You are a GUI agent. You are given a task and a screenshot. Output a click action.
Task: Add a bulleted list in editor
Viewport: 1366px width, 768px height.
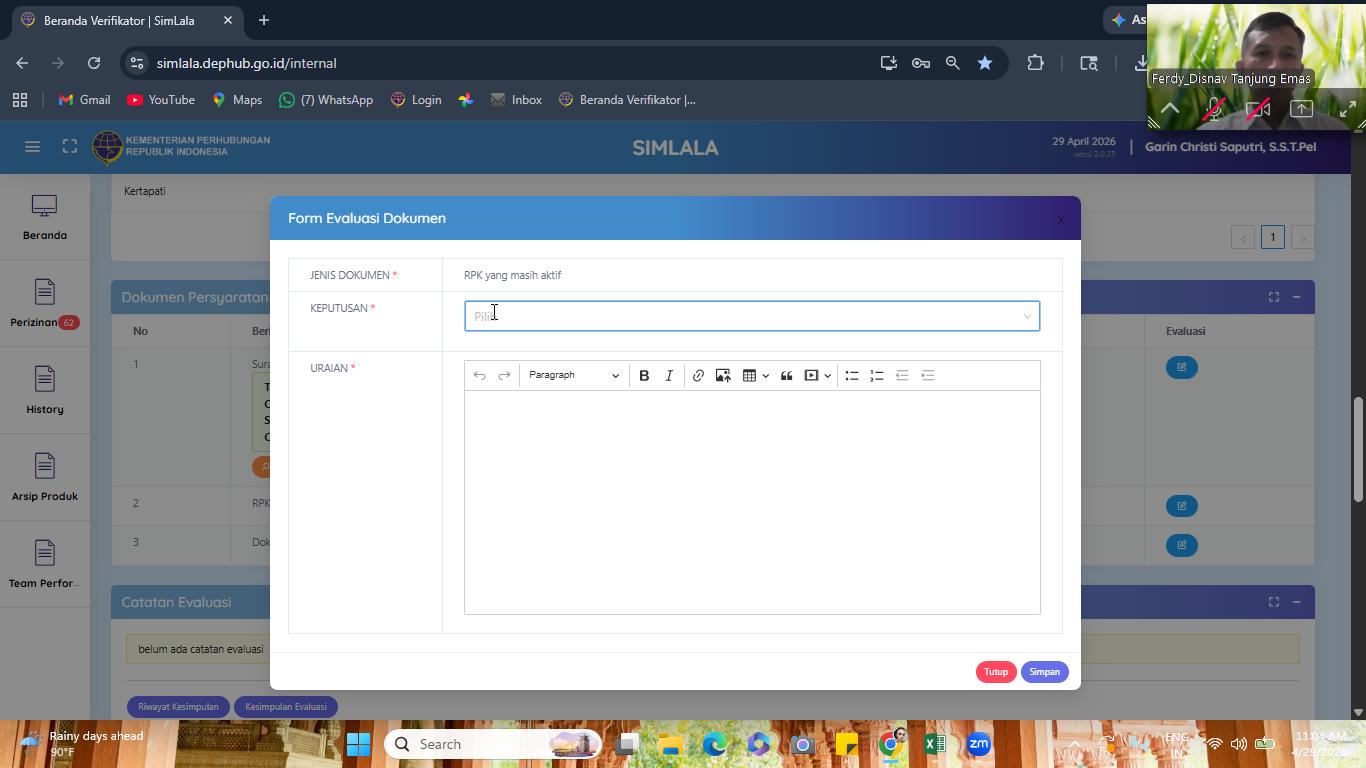pyautogui.click(x=852, y=376)
